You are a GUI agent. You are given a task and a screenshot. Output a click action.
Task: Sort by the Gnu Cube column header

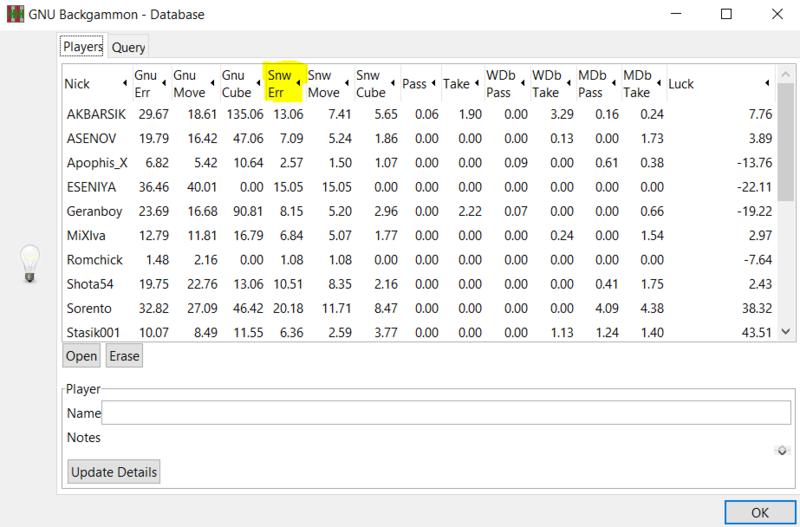(x=241, y=84)
